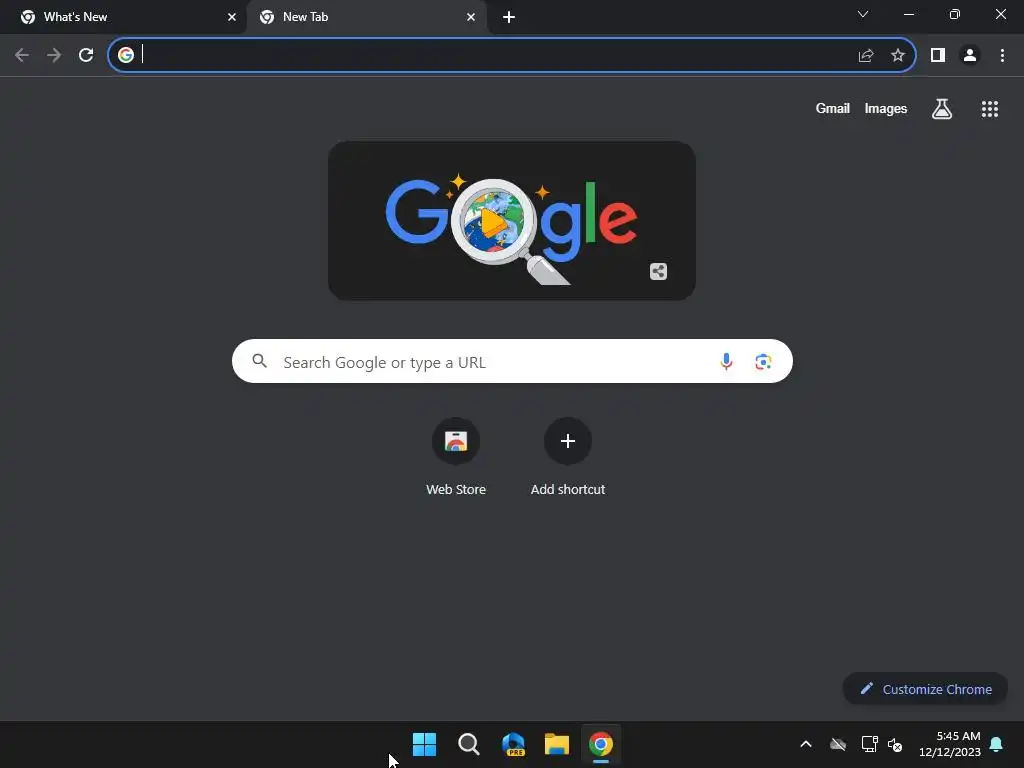Open the Chrome profile menu

point(970,56)
